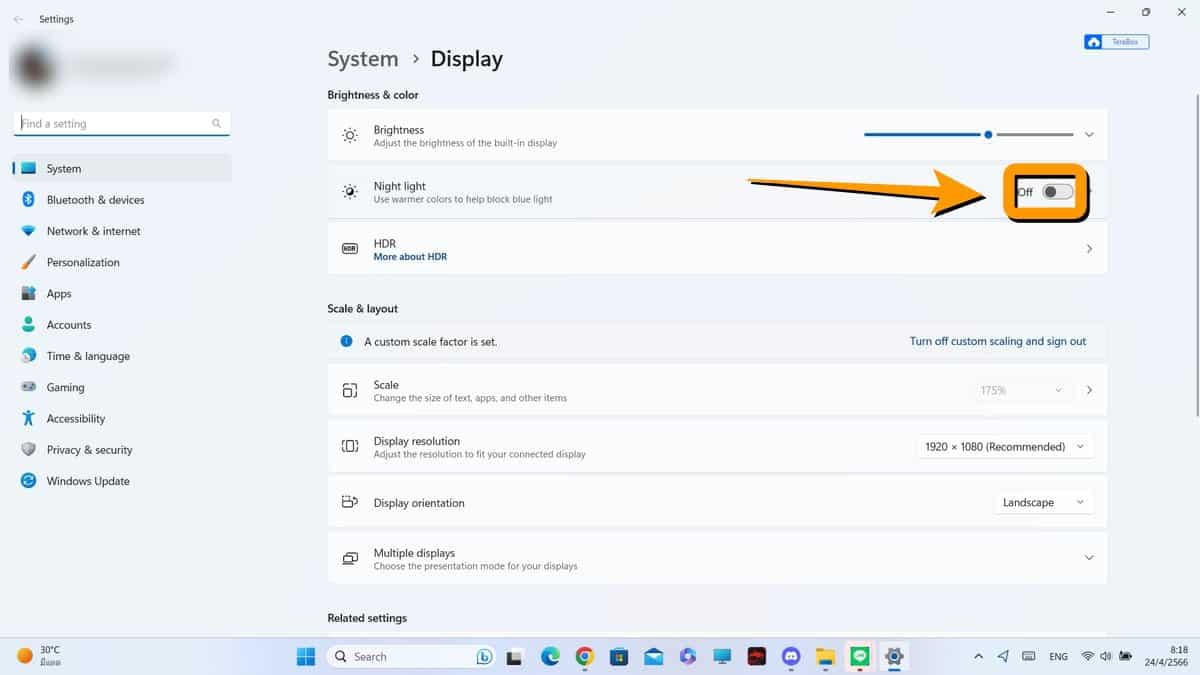Expand the Multiple displays section
The width and height of the screenshot is (1200, 675).
click(x=1089, y=558)
